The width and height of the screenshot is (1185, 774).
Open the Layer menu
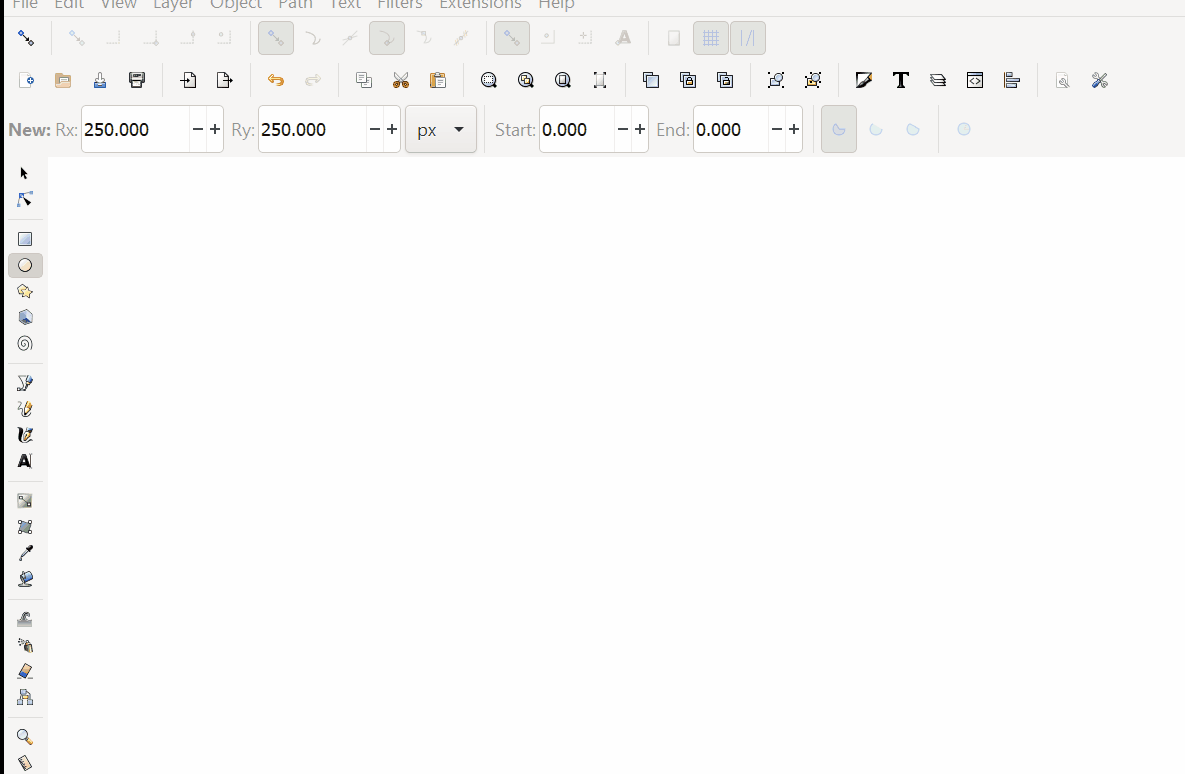pos(173,5)
